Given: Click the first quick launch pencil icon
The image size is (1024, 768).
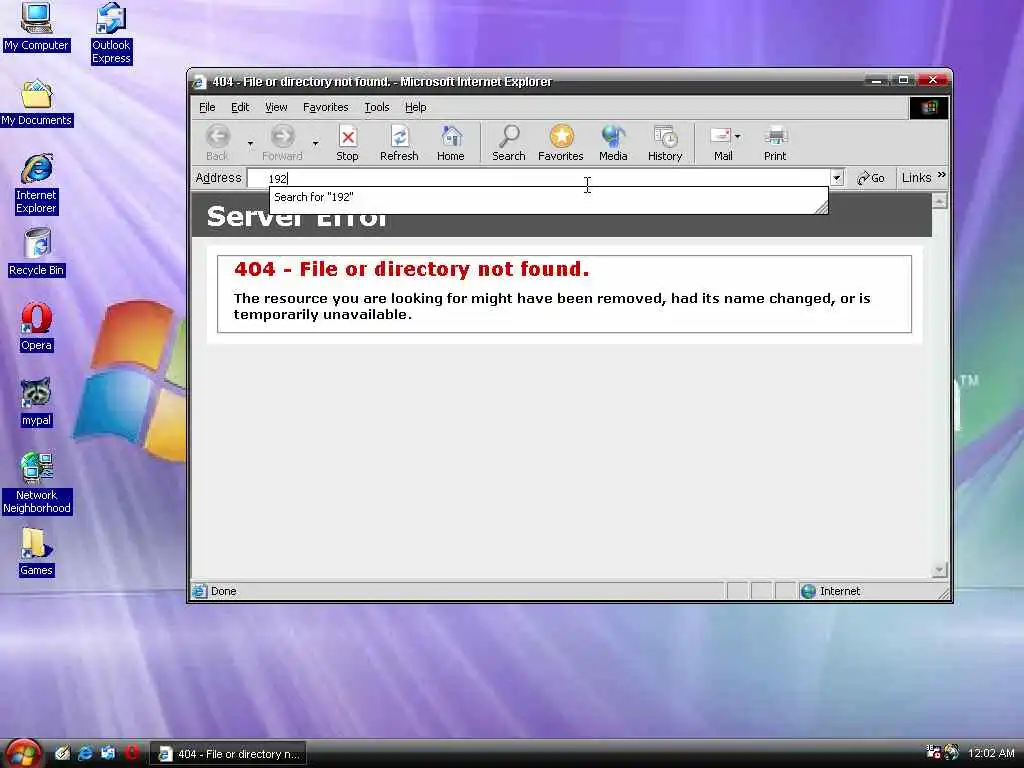Looking at the screenshot, I should 63,753.
